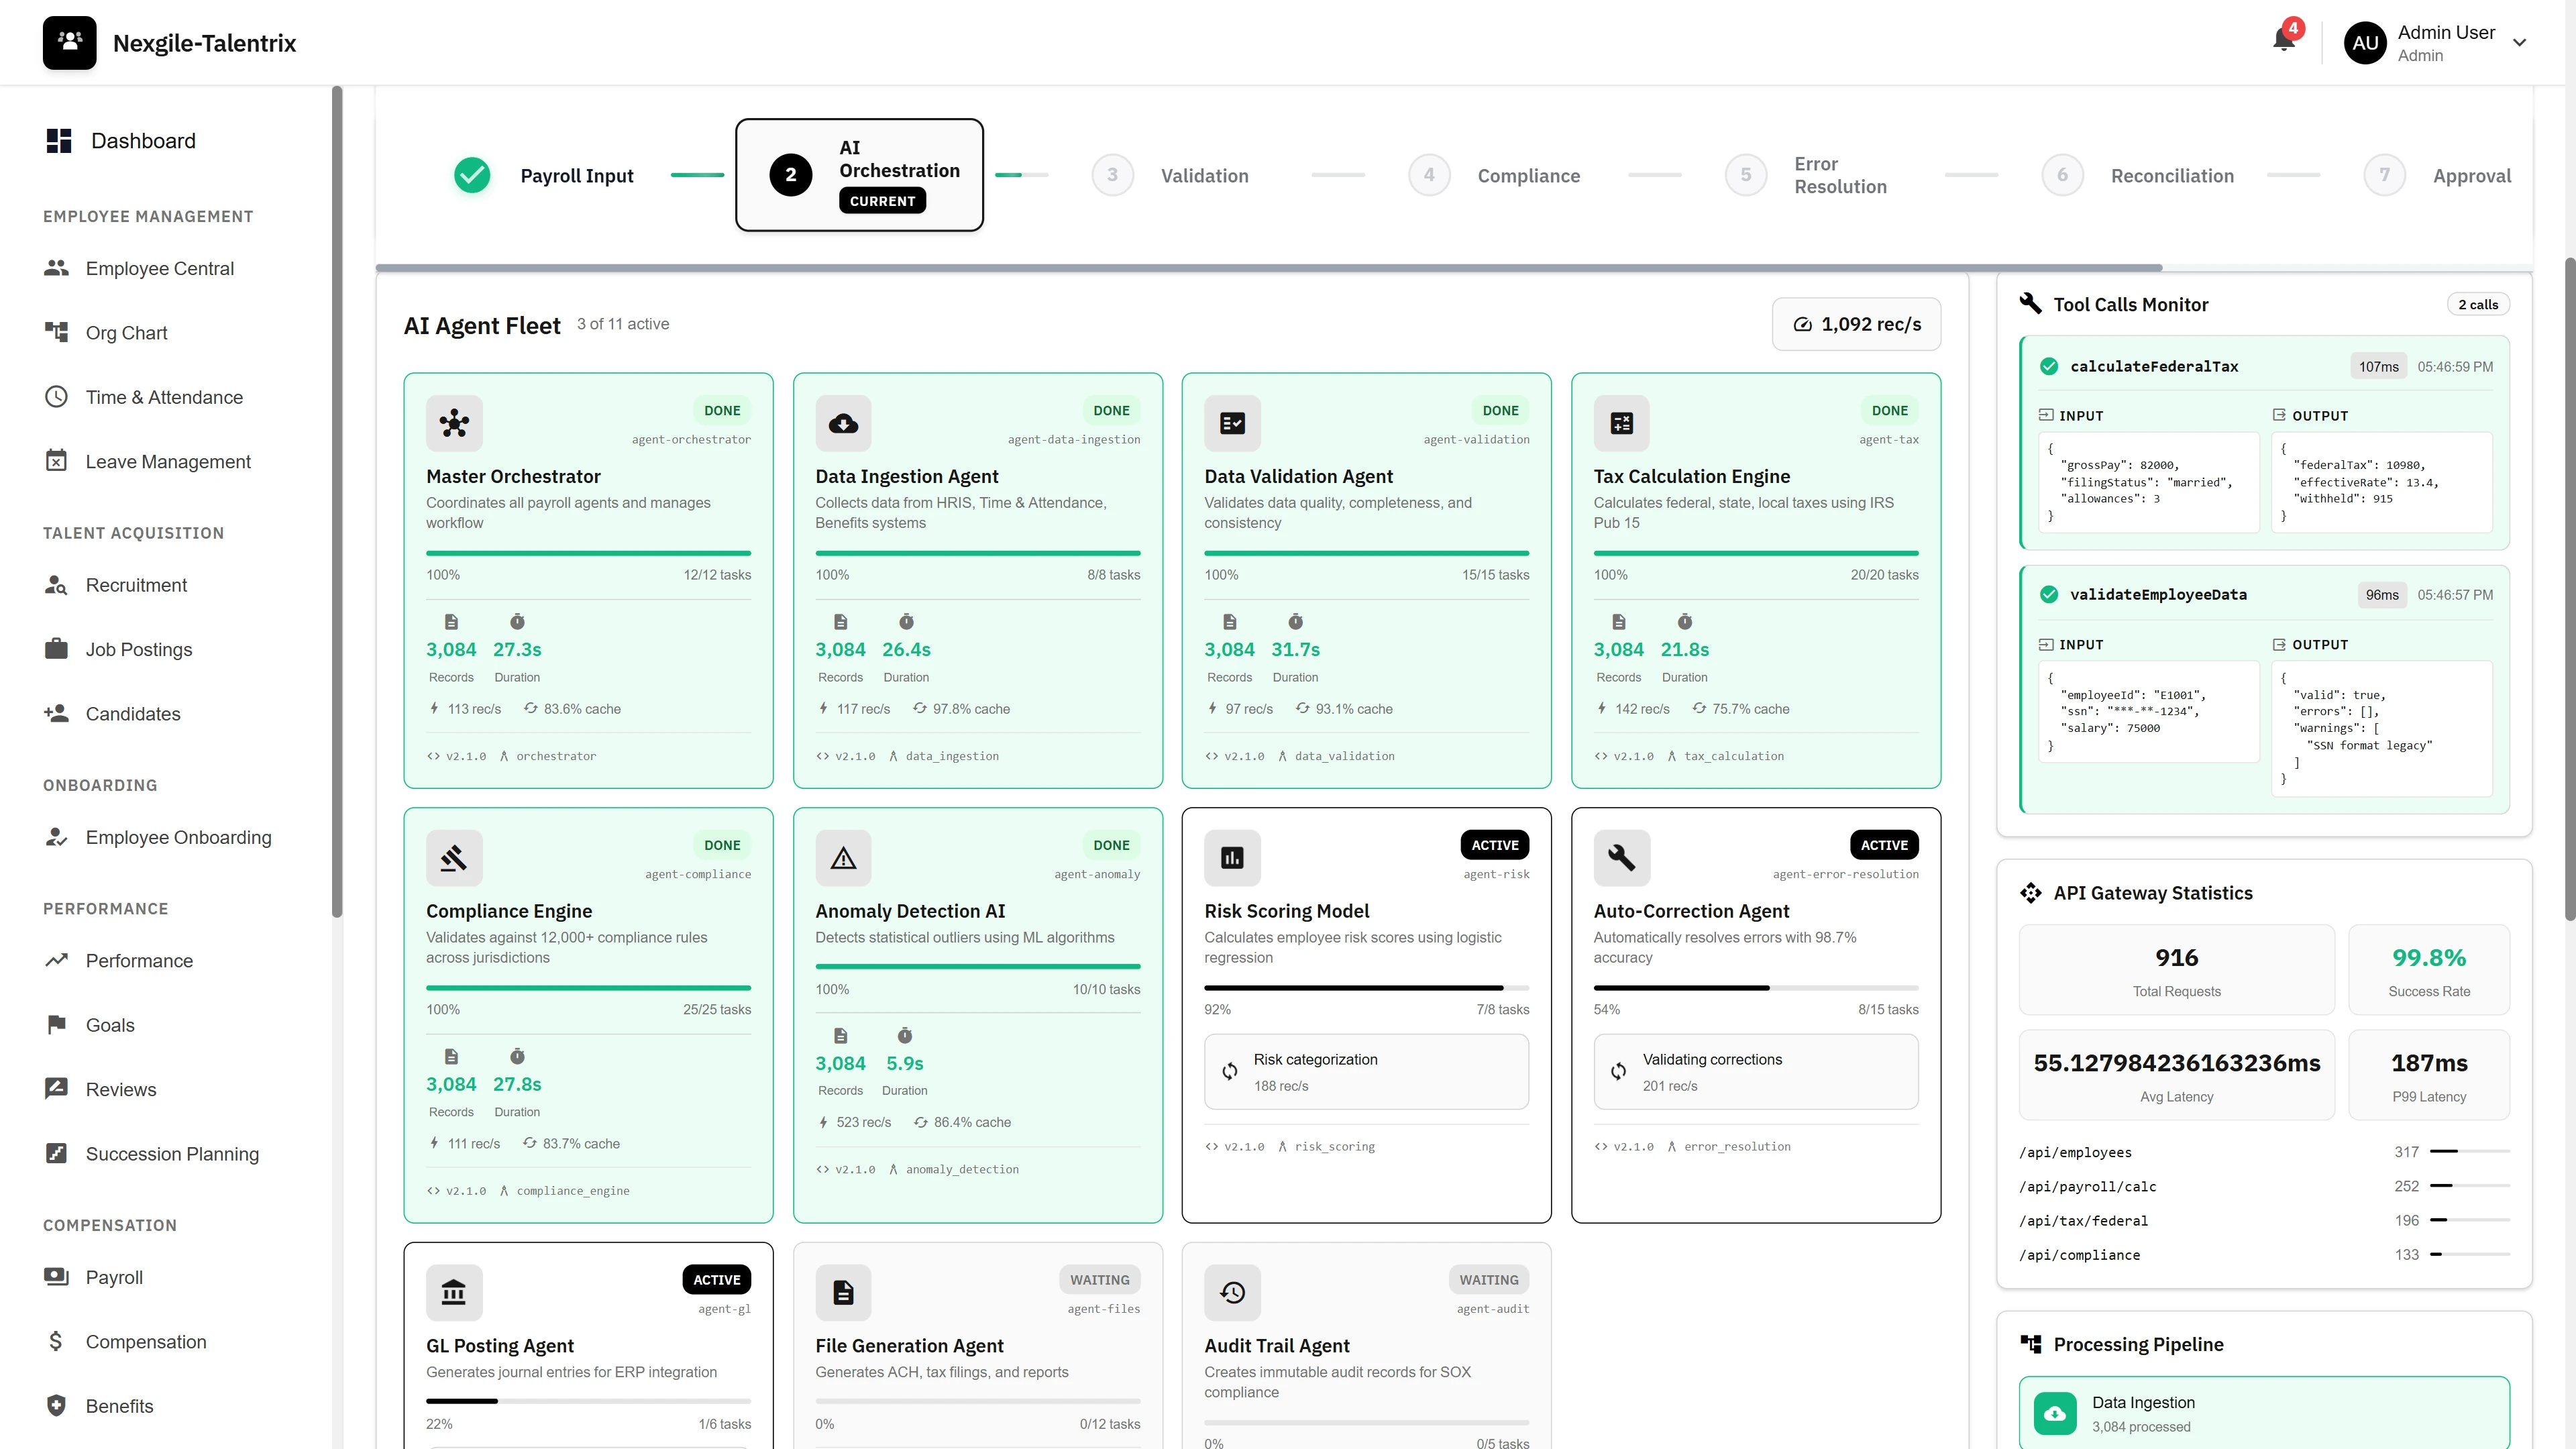
Task: Select the Auto-Correction Agent wrench icon
Action: [1621, 857]
